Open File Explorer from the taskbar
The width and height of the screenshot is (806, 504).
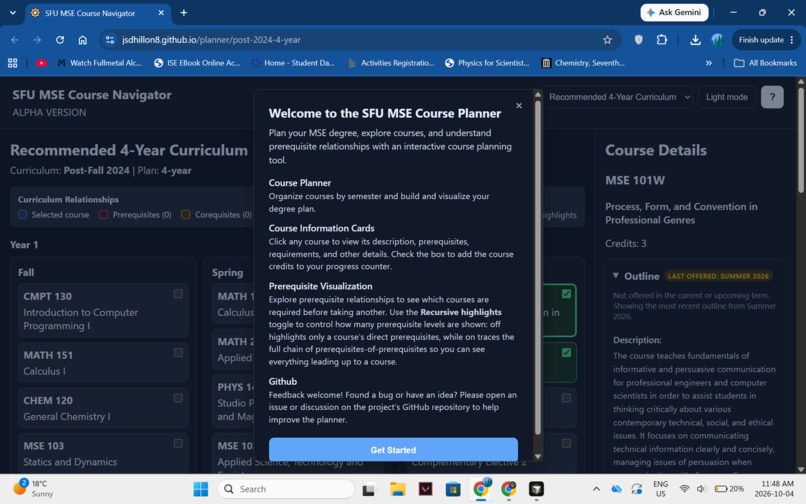(x=397, y=489)
